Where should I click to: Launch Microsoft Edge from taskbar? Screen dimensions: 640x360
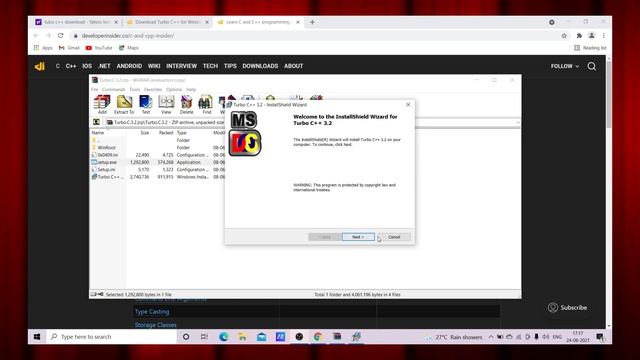(x=223, y=337)
